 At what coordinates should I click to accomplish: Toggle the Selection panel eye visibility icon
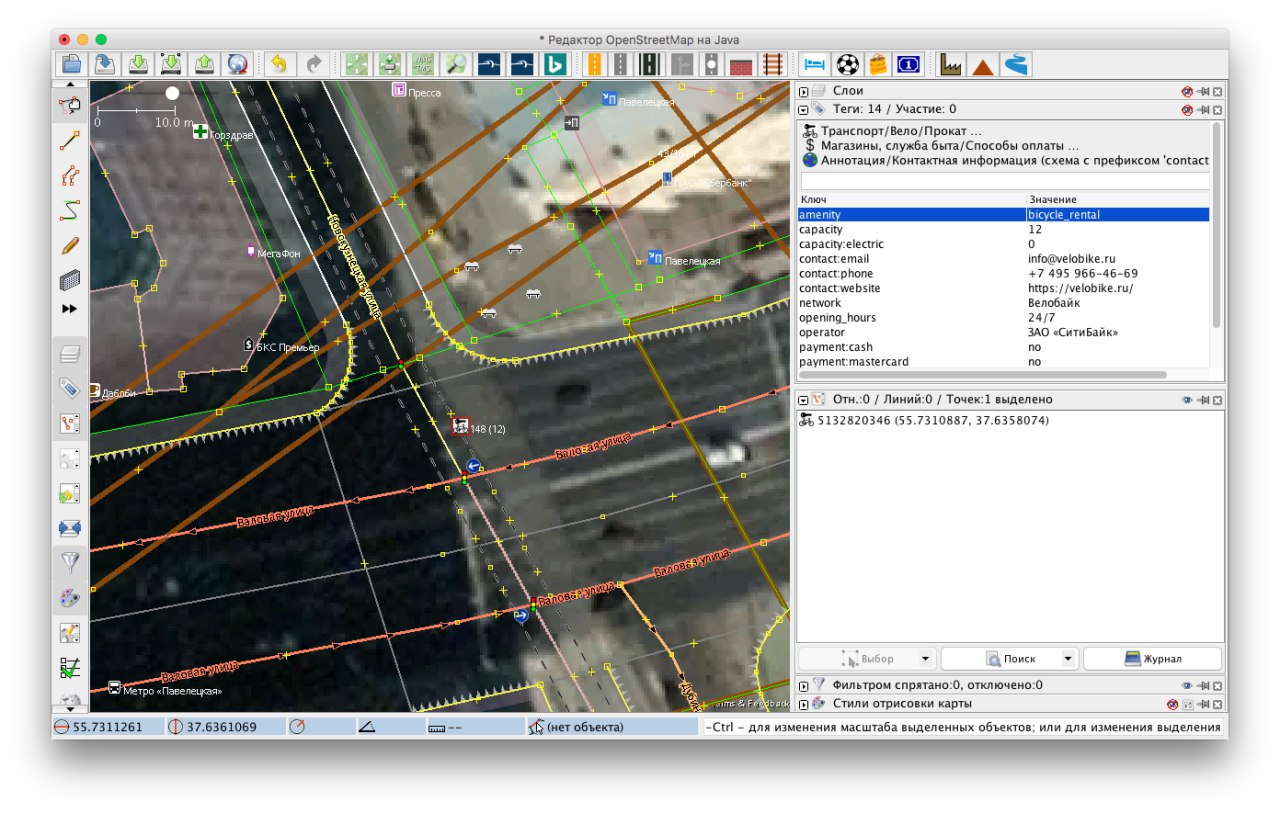coord(1187,399)
